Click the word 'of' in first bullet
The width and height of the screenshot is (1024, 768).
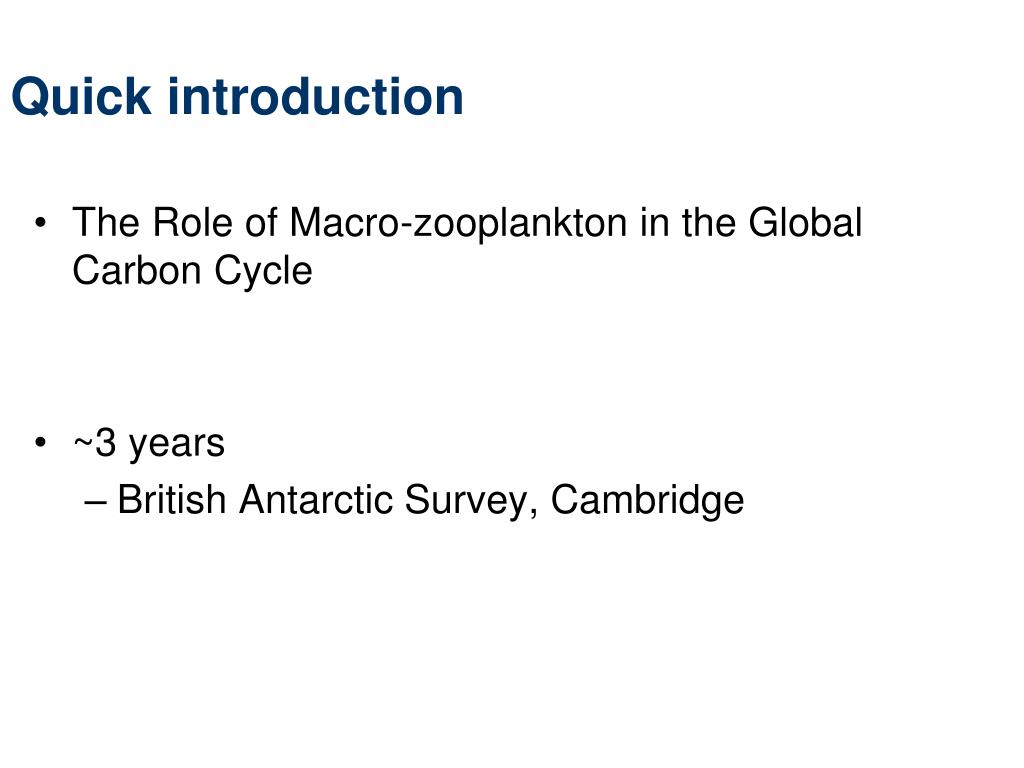261,222
